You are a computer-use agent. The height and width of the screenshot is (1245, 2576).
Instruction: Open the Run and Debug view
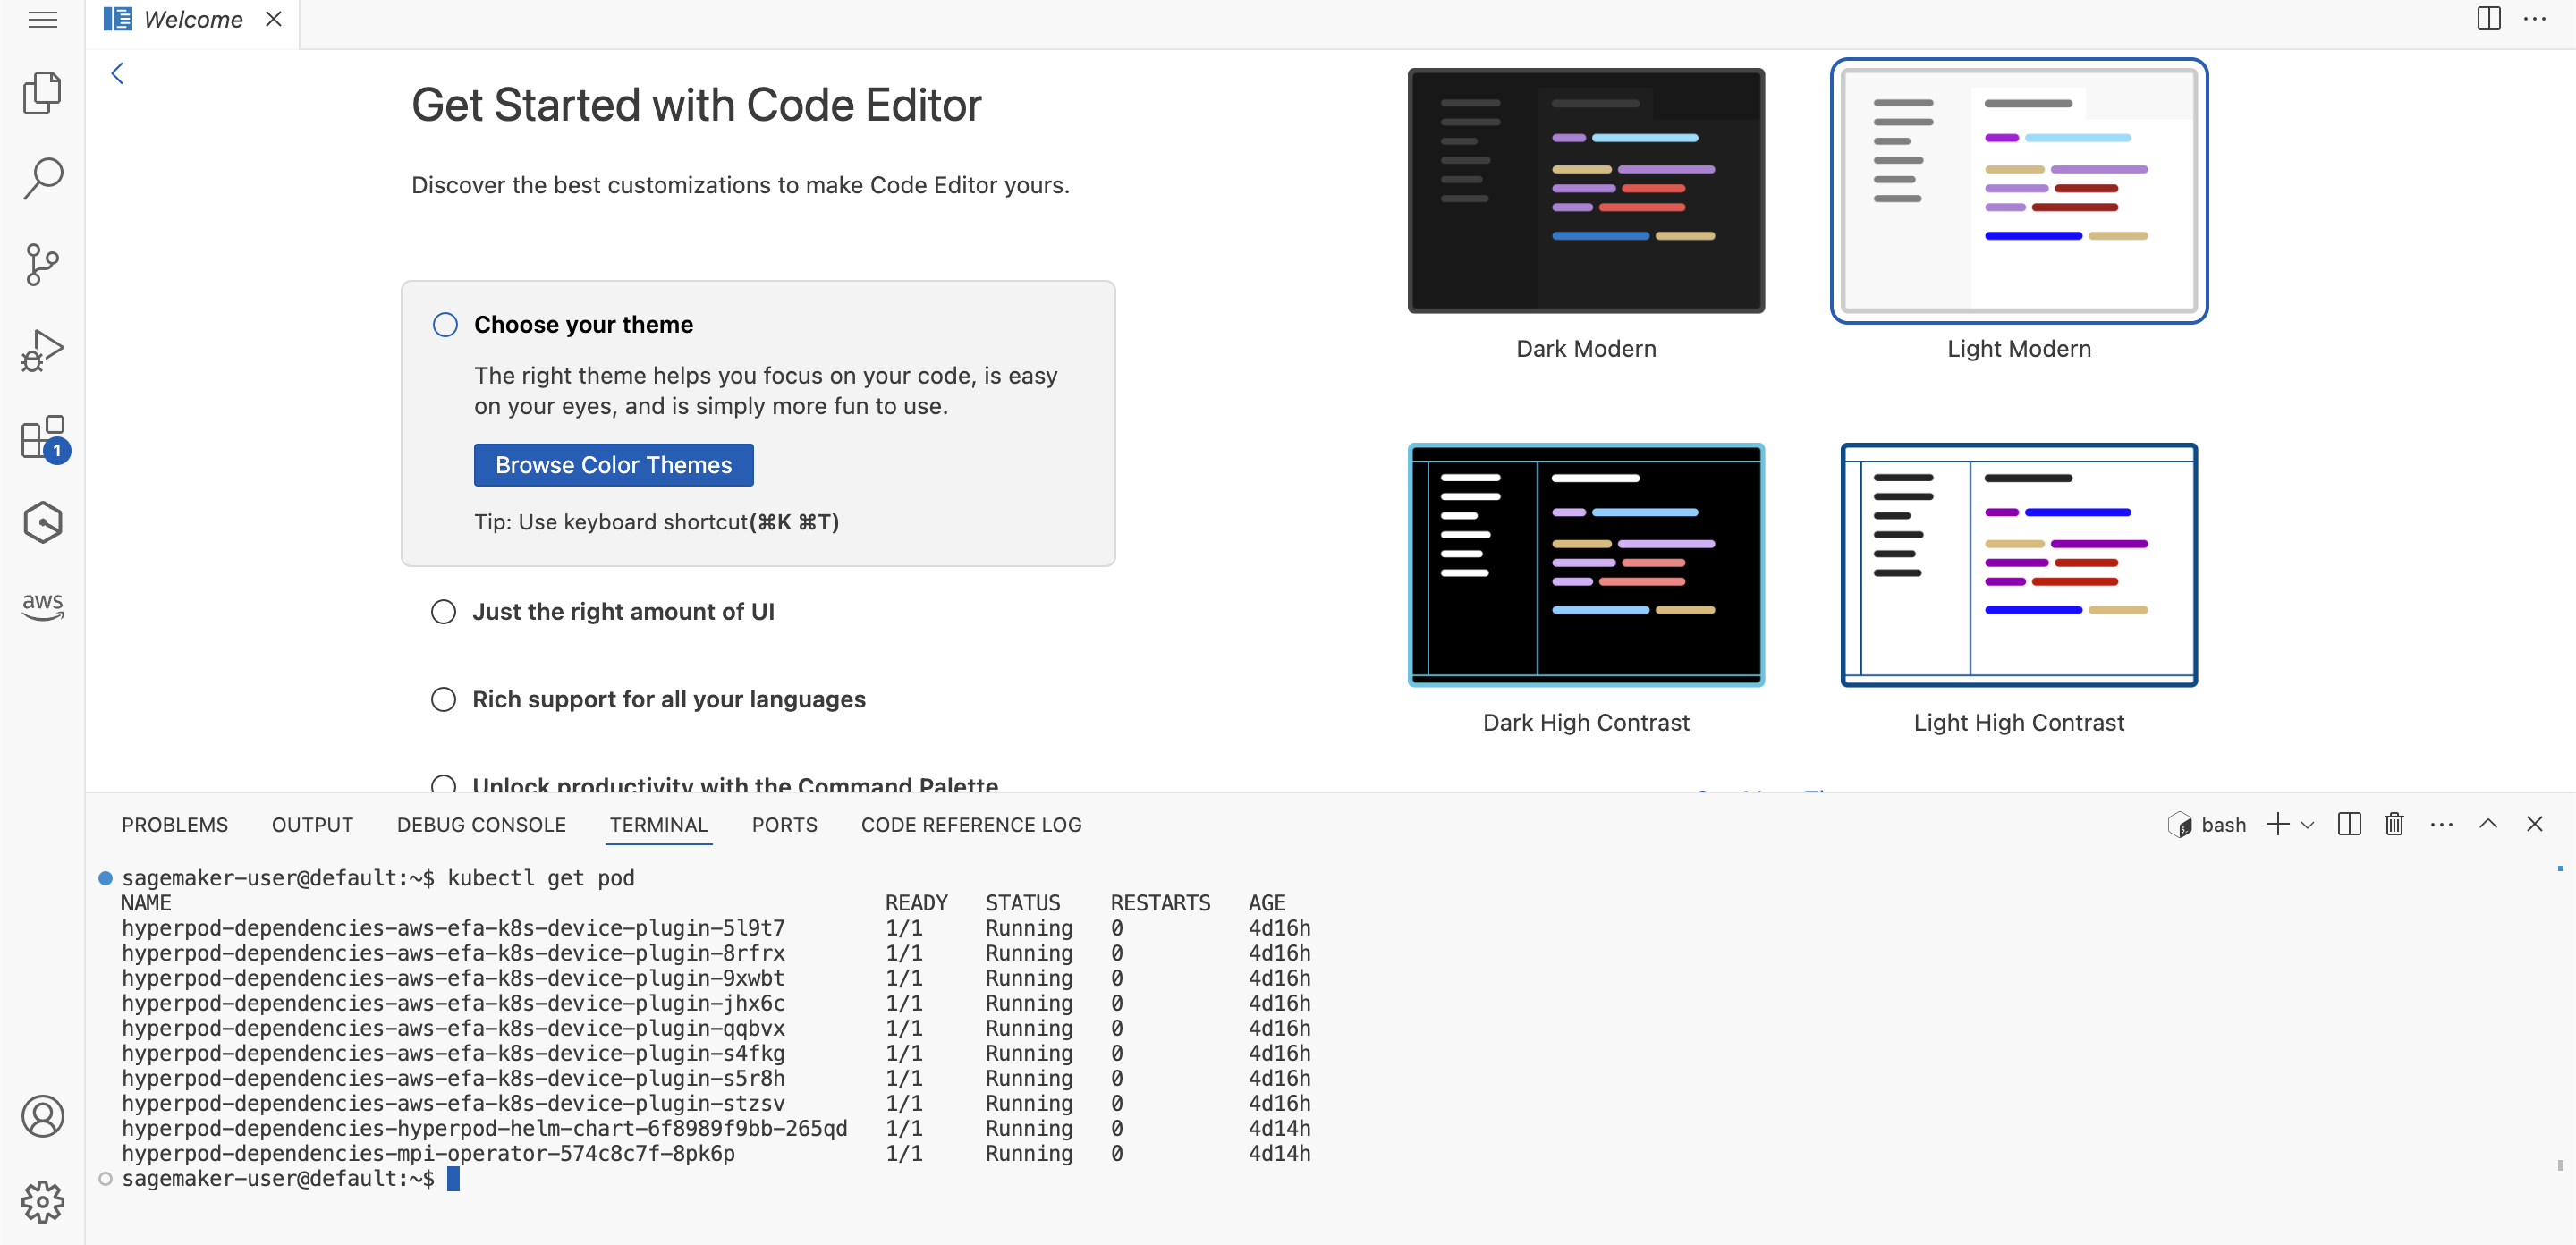coord(42,350)
